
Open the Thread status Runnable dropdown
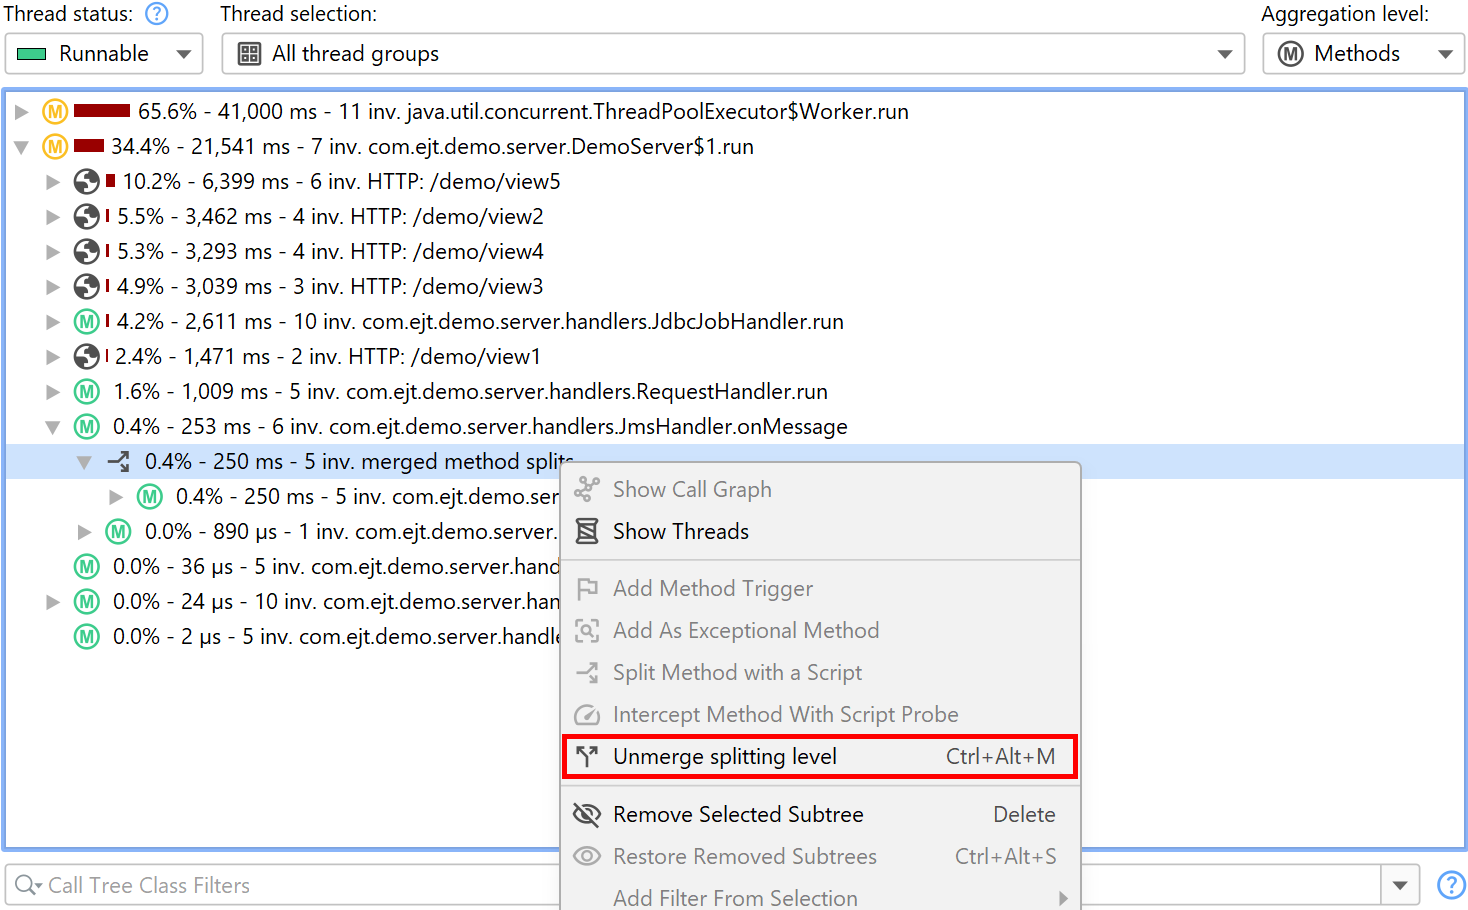[x=104, y=54]
